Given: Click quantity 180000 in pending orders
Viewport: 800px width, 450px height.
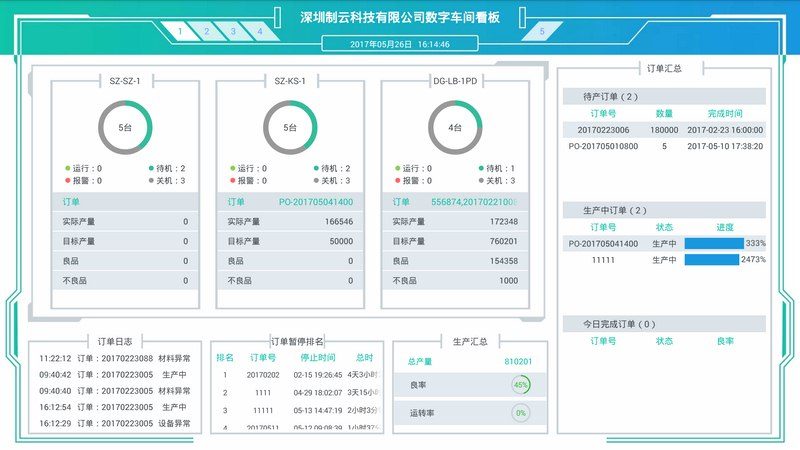Looking at the screenshot, I should point(664,130).
